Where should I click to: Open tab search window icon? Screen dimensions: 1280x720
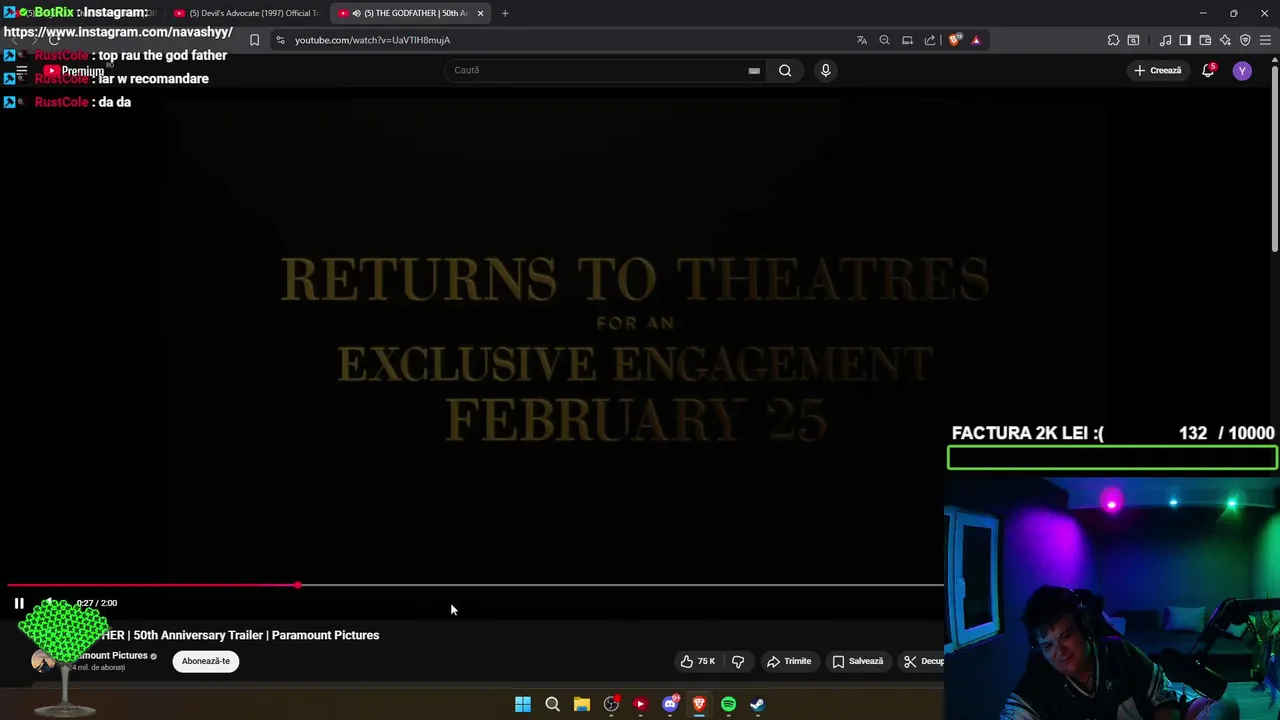pyautogui.click(x=1133, y=40)
